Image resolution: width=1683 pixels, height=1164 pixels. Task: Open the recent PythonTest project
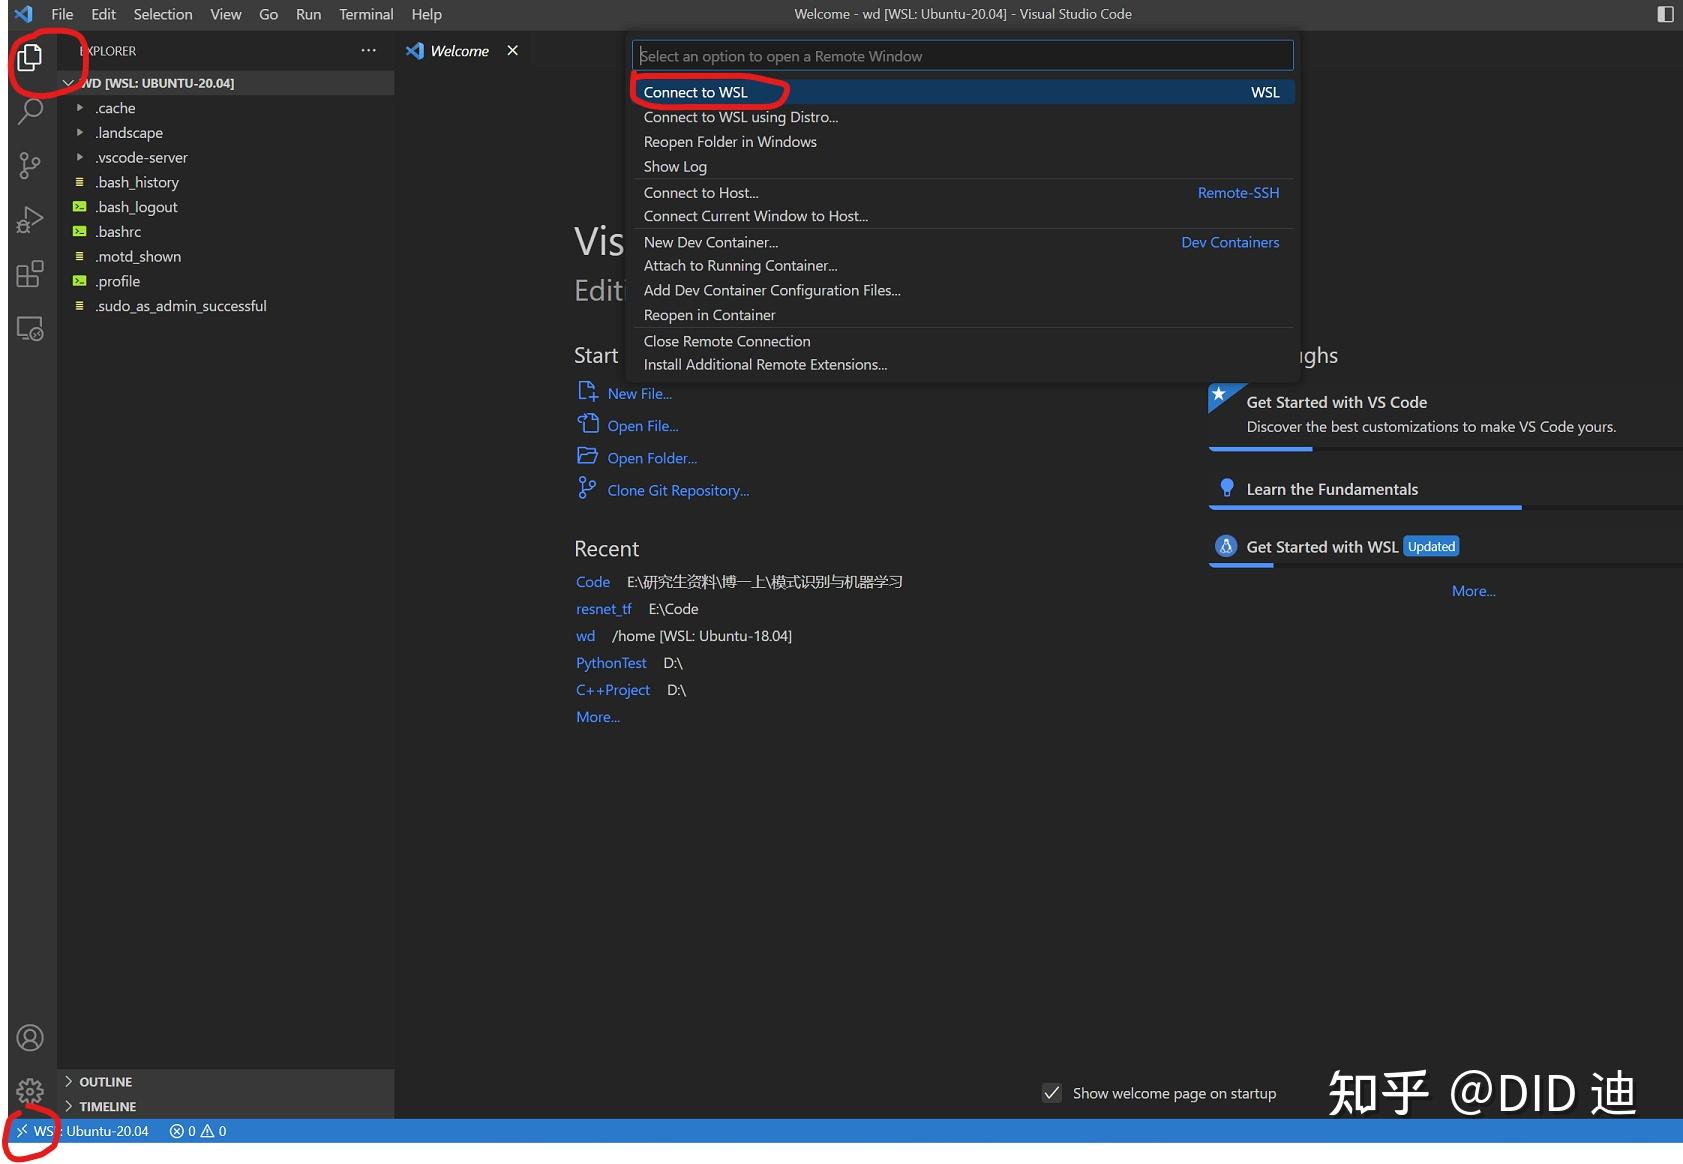point(610,662)
